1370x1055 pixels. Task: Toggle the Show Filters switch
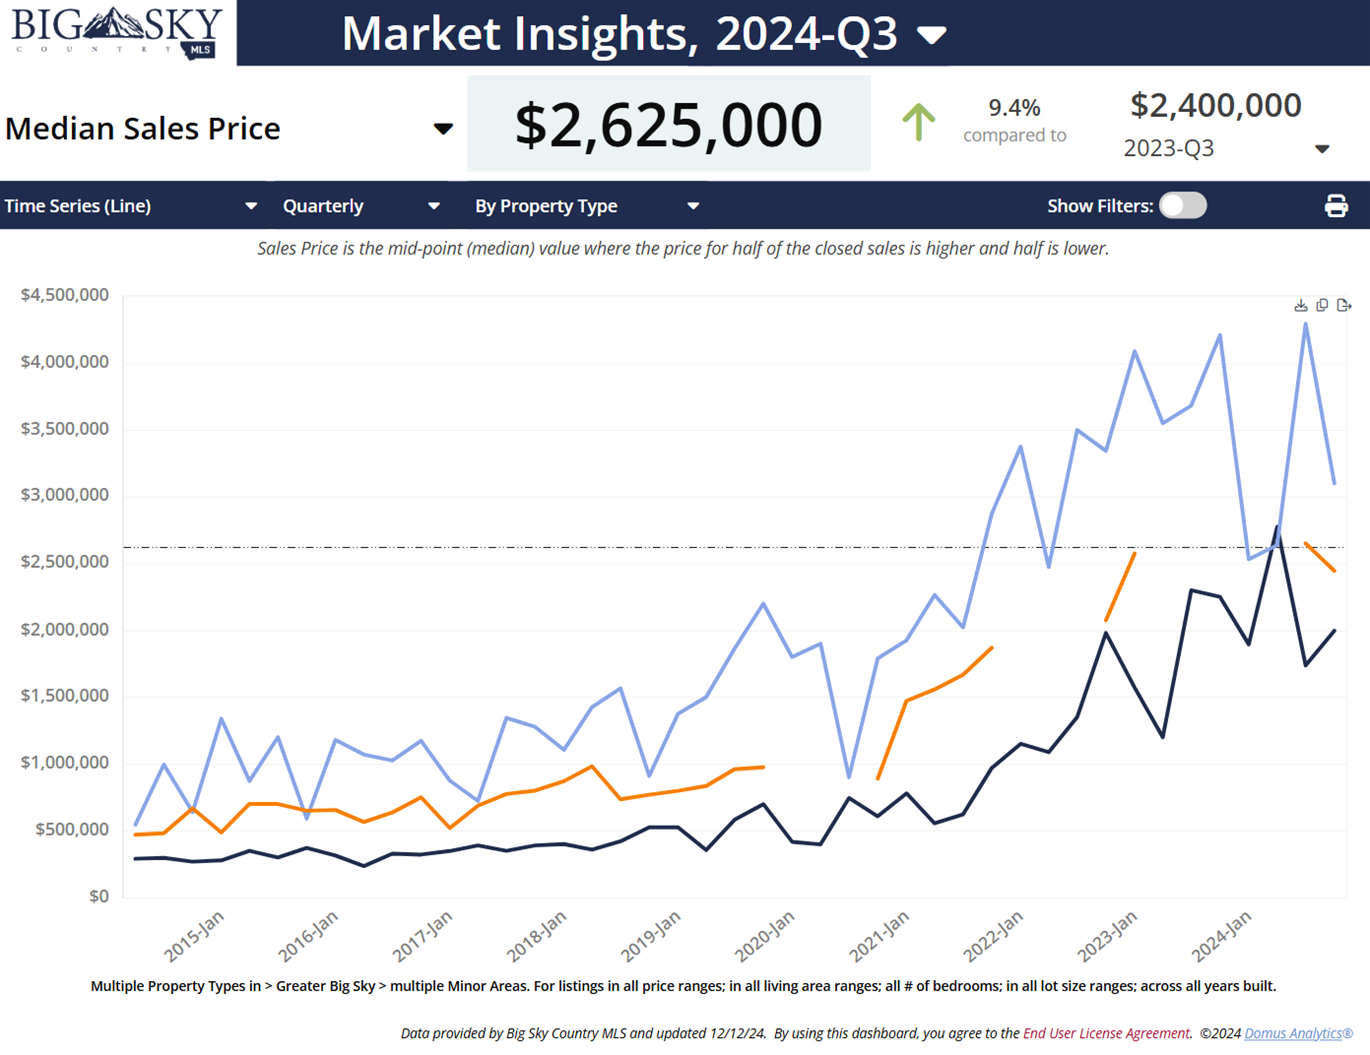coord(1183,206)
